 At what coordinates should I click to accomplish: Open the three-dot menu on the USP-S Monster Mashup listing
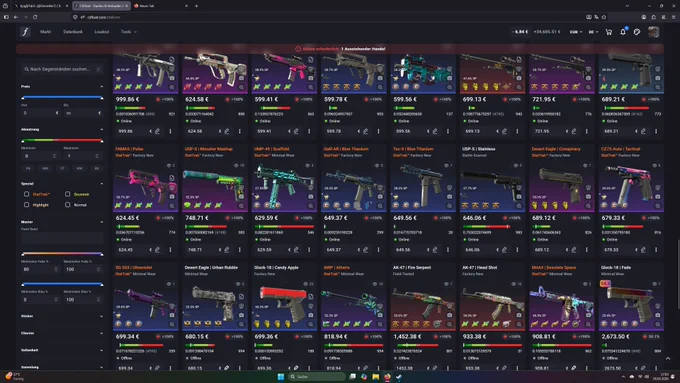pyautogui.click(x=239, y=250)
